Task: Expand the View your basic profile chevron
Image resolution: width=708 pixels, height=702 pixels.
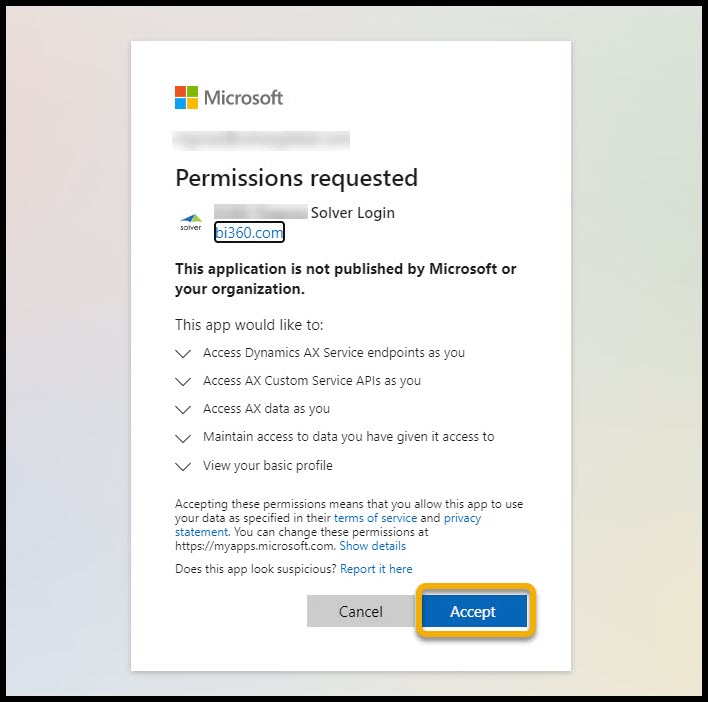Action: [x=182, y=466]
